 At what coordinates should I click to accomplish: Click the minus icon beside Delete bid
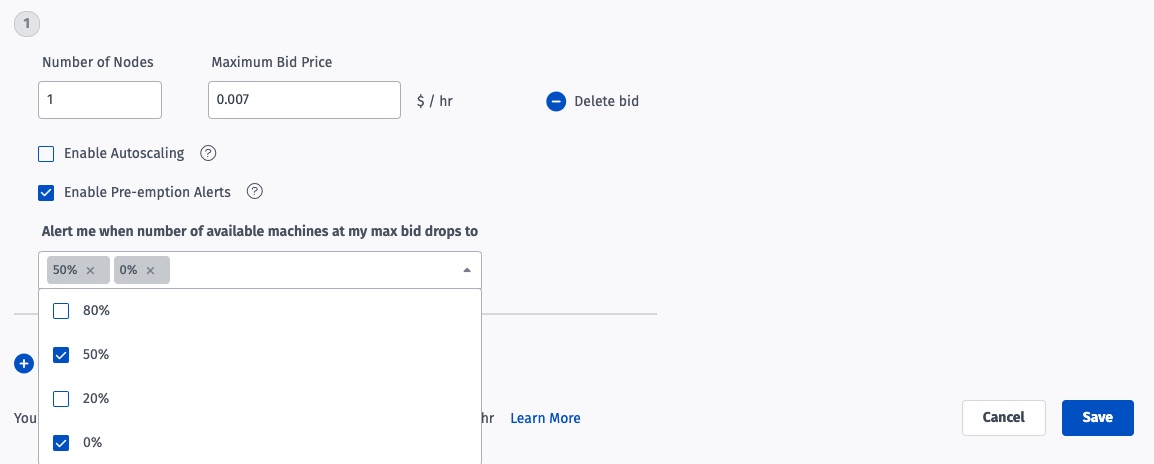coord(556,101)
